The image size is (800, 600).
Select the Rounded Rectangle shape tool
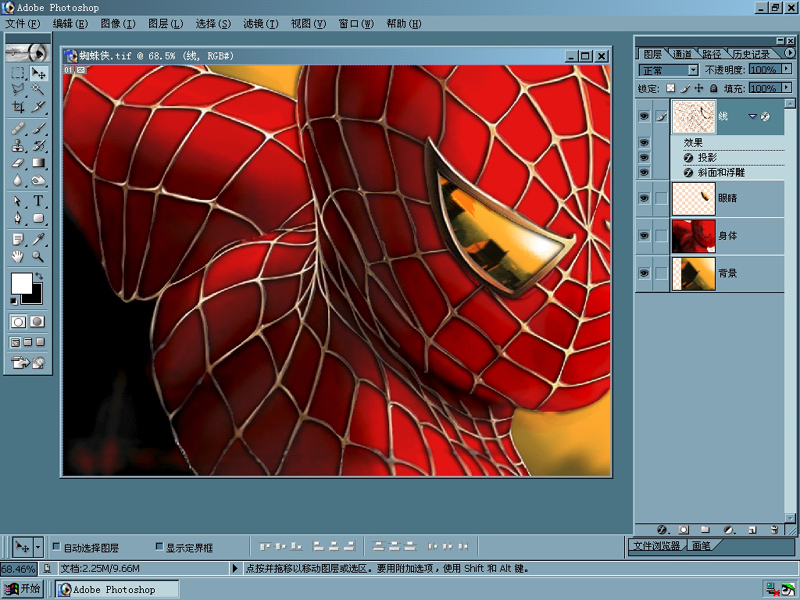pyautogui.click(x=38, y=218)
